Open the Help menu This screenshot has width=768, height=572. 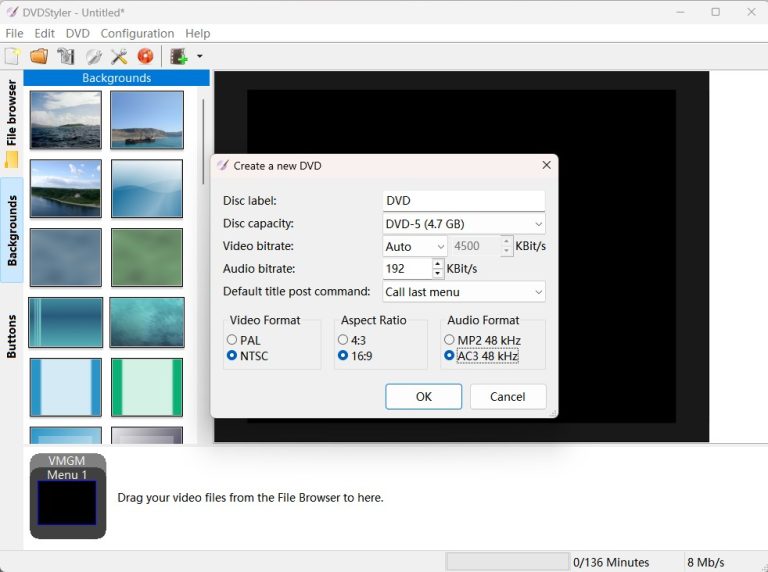(198, 33)
